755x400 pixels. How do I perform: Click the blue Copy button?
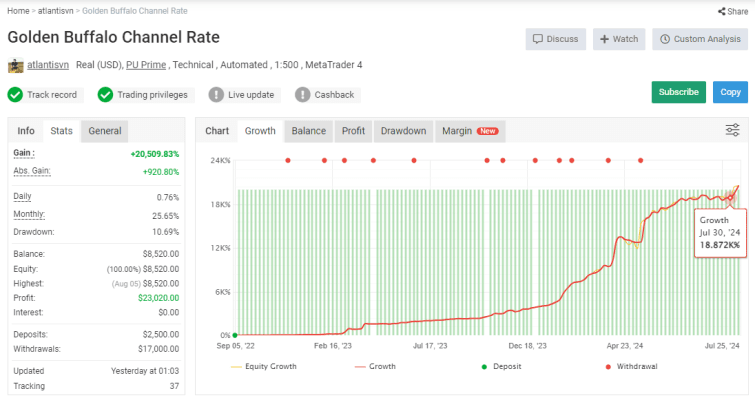pyautogui.click(x=730, y=92)
